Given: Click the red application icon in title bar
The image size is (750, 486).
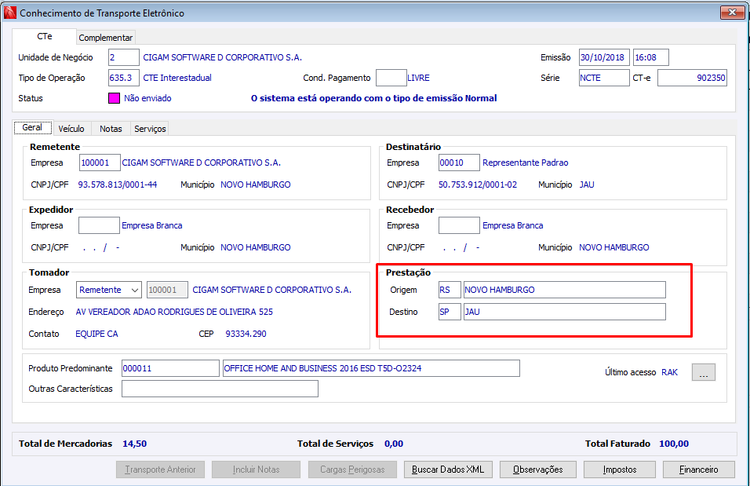Looking at the screenshot, I should pos(10,13).
